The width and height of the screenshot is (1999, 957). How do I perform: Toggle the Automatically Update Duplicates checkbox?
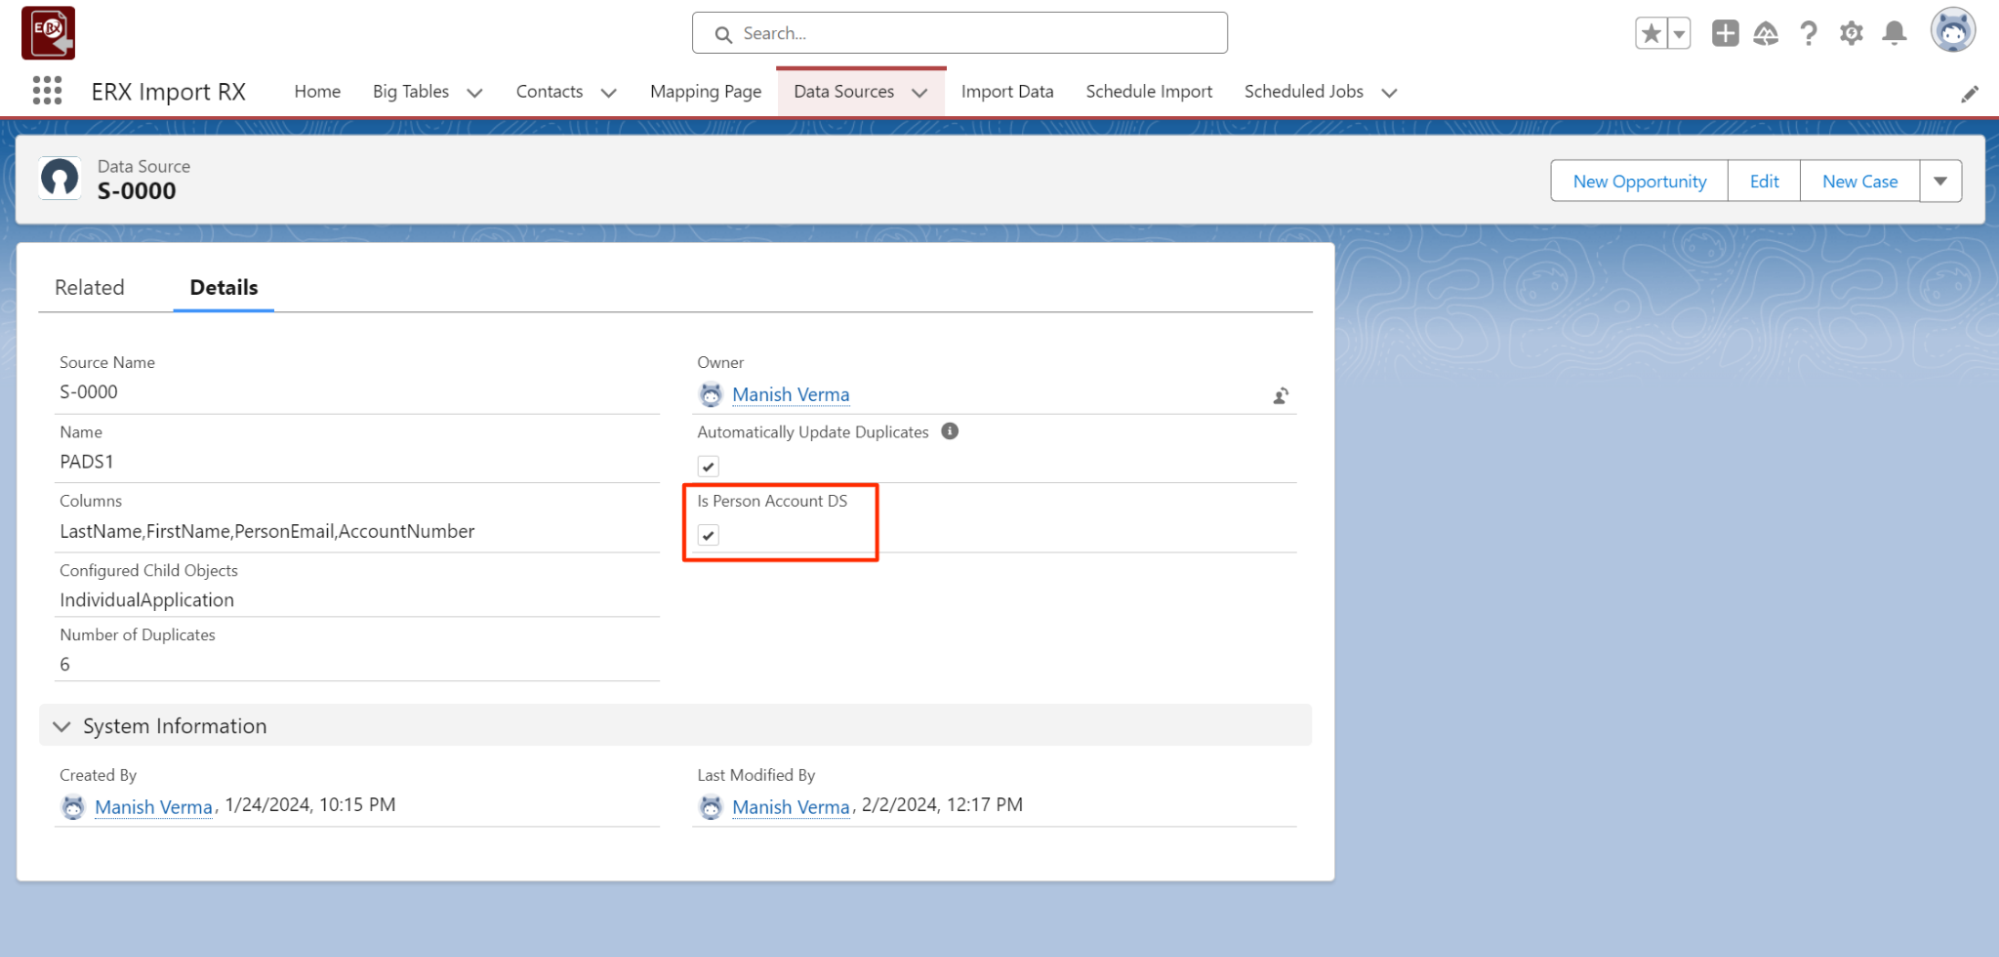[708, 466]
